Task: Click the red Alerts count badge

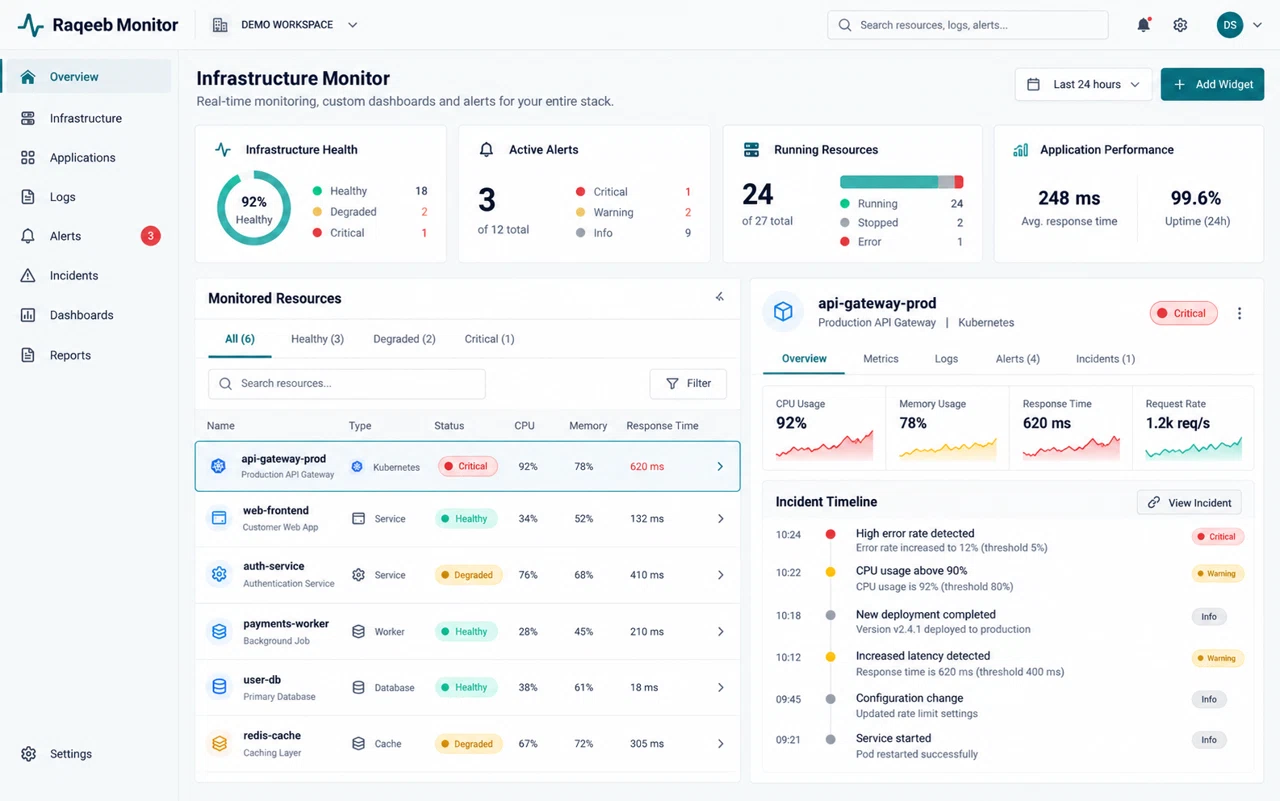Action: 150,236
